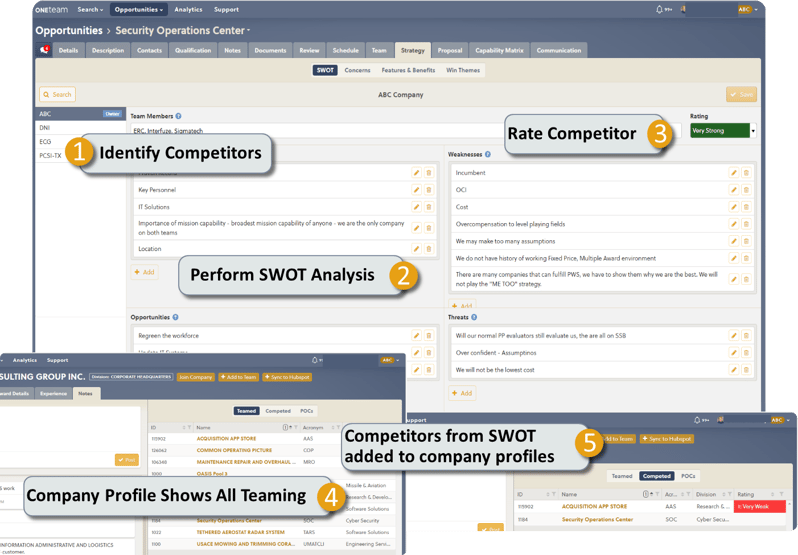The width and height of the screenshot is (798, 555).
Task: Add a new Strengths item
Action: (145, 272)
